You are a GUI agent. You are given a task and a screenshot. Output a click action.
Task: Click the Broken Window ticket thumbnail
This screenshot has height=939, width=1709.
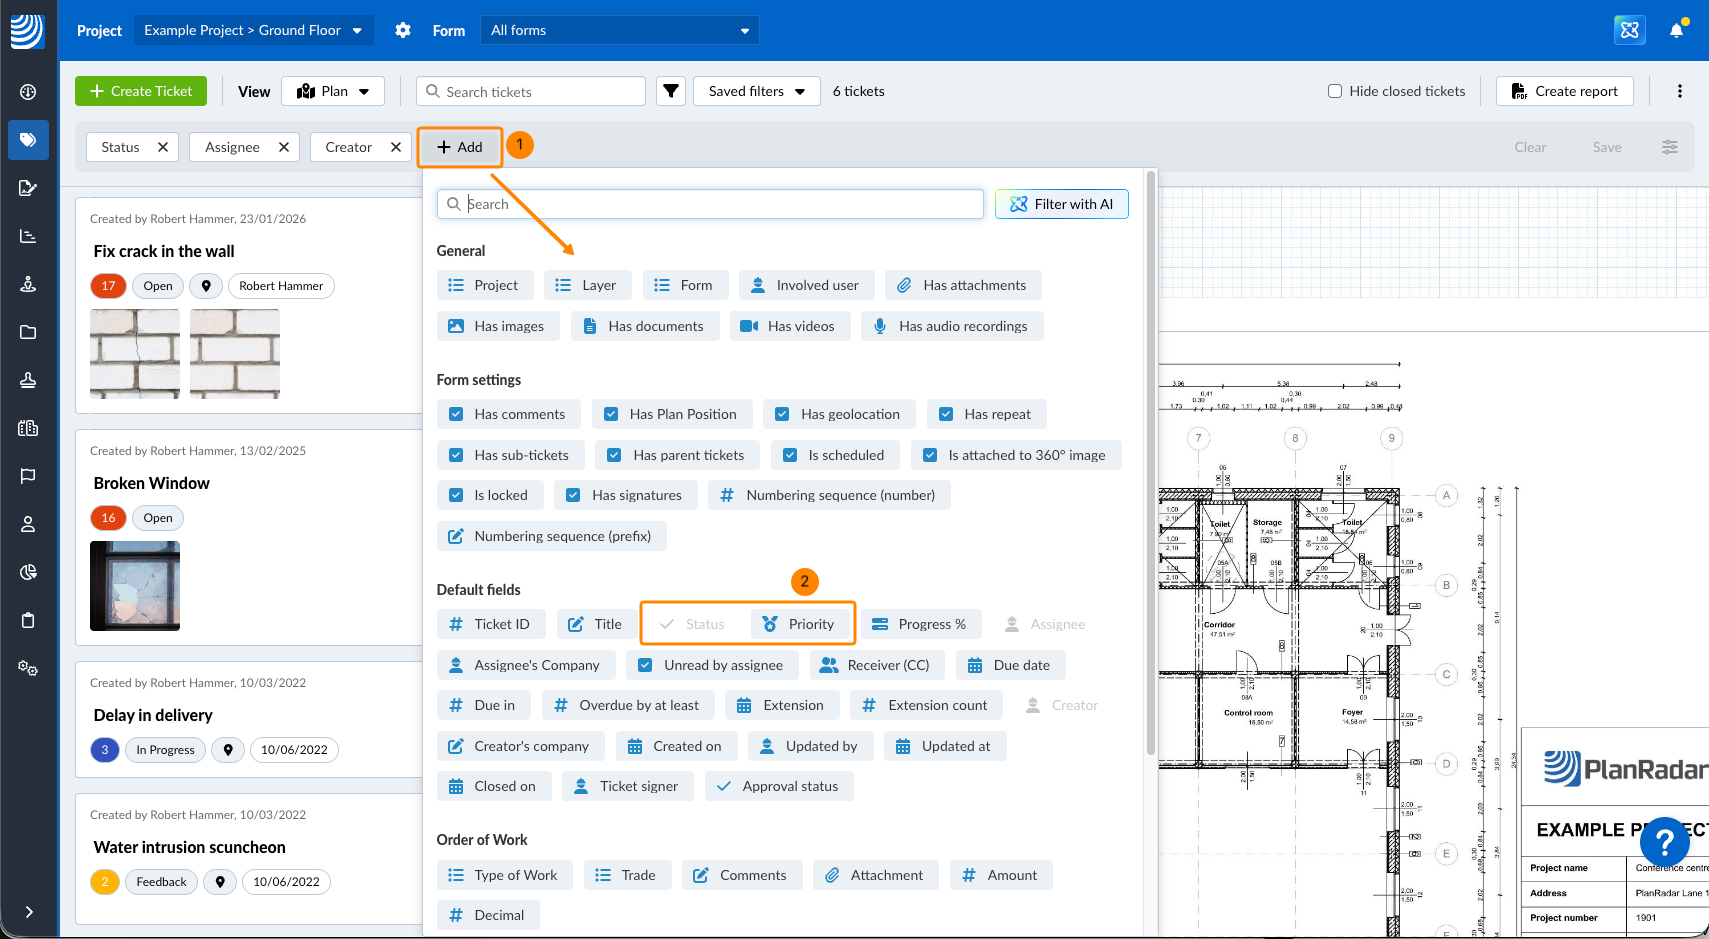(135, 586)
